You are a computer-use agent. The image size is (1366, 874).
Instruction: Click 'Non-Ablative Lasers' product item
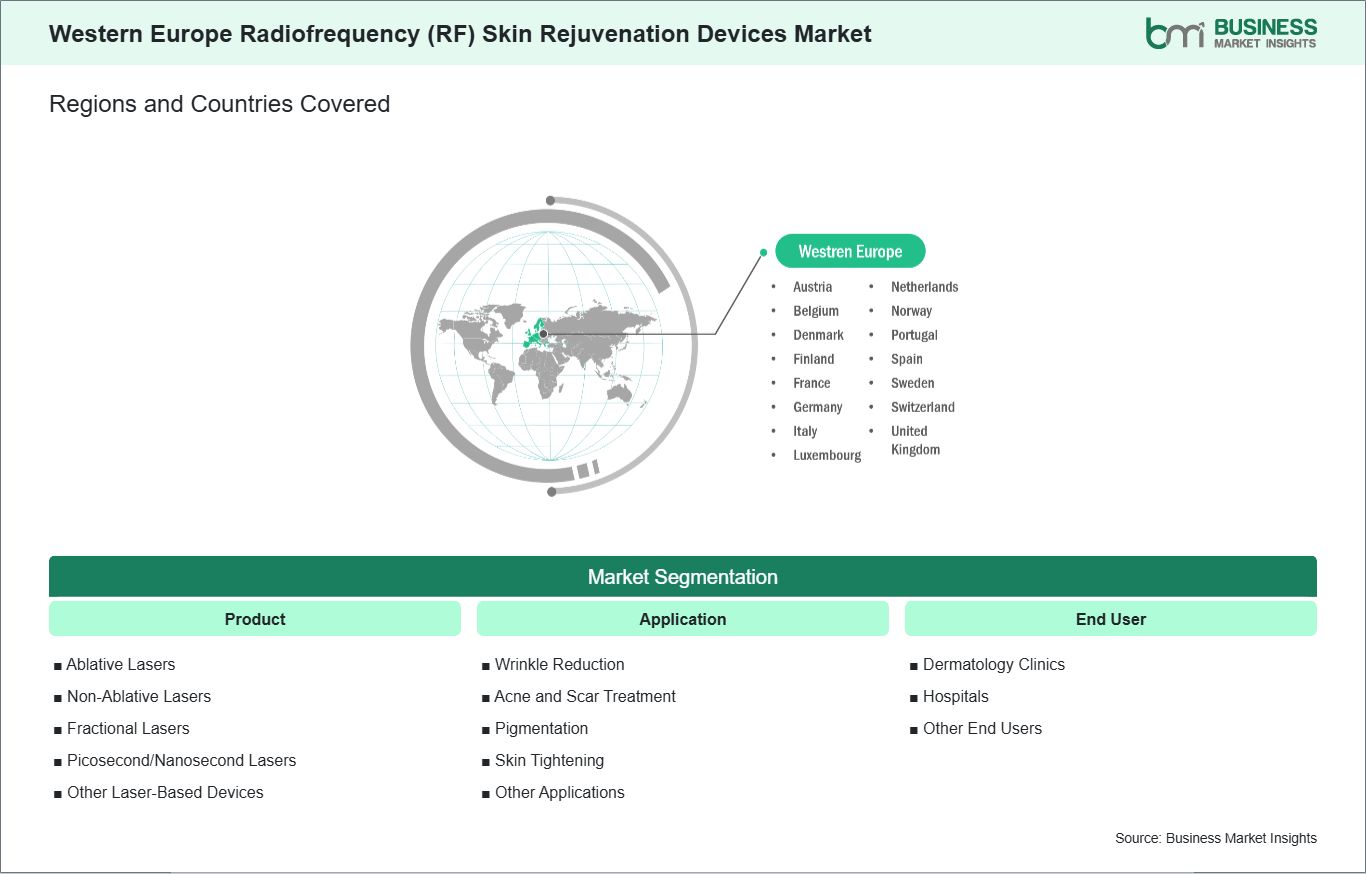[x=138, y=696]
